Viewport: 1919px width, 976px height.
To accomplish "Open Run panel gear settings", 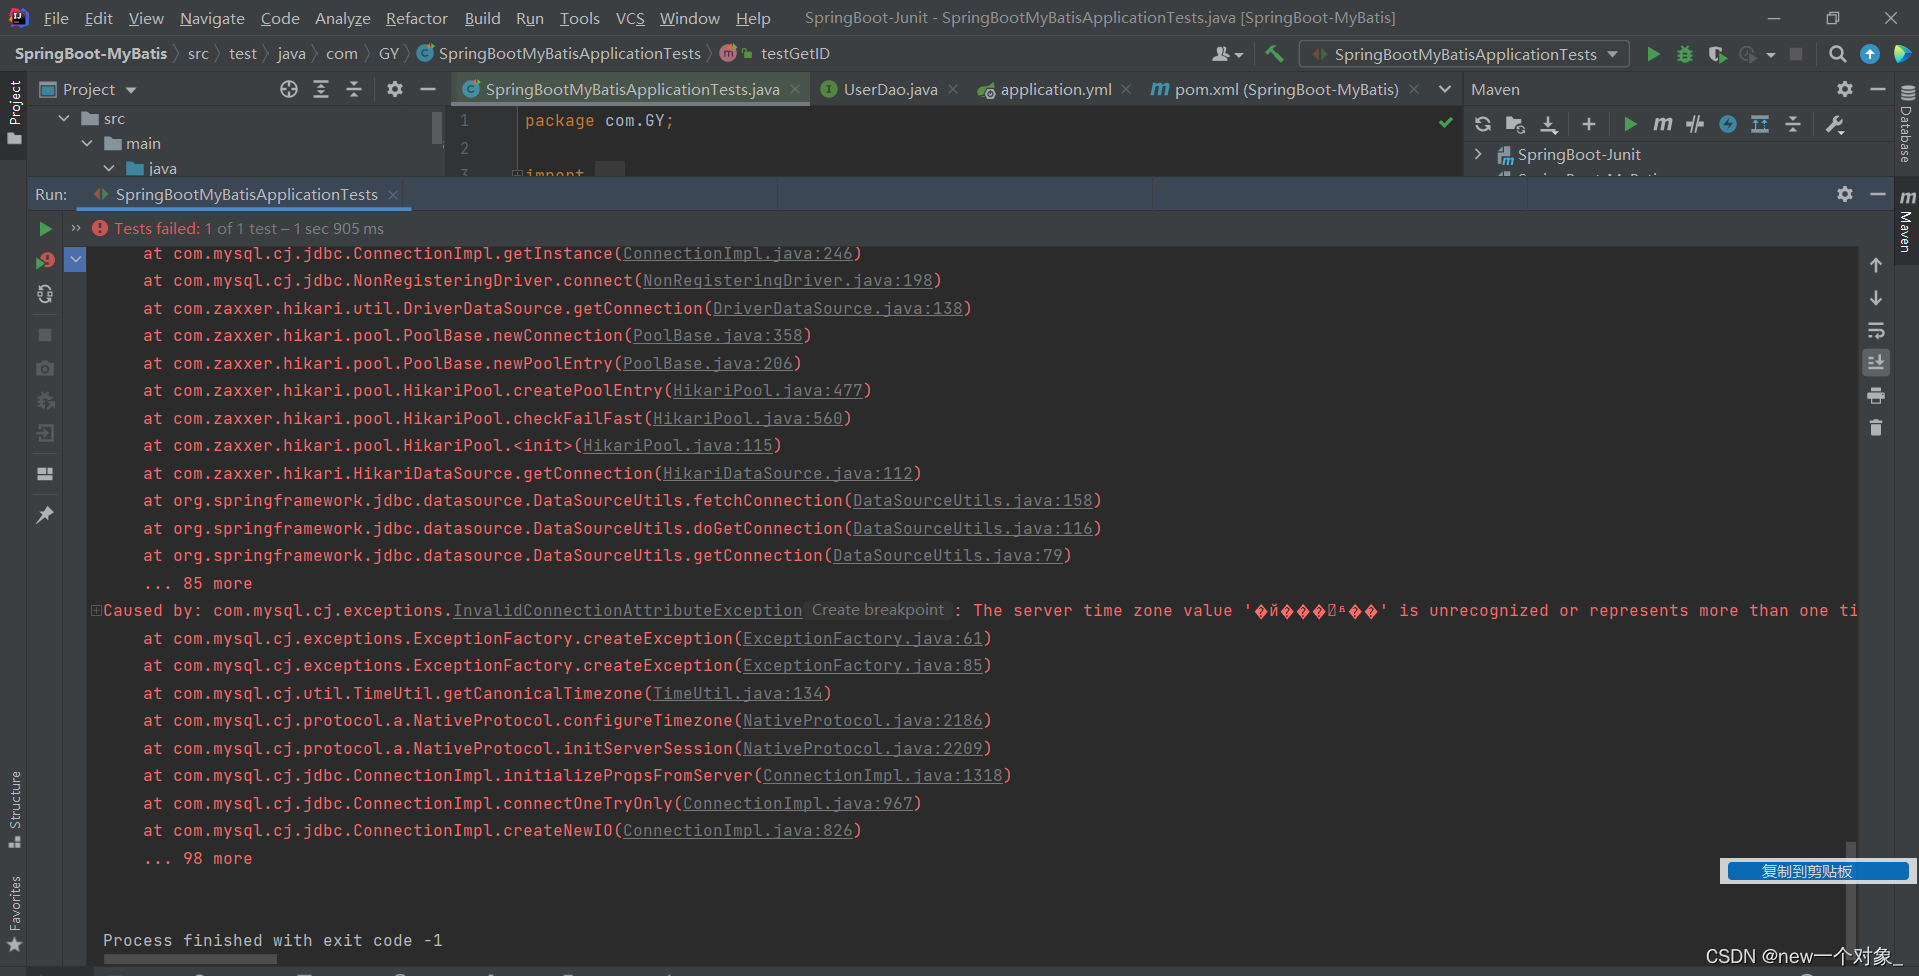I will pos(1845,194).
